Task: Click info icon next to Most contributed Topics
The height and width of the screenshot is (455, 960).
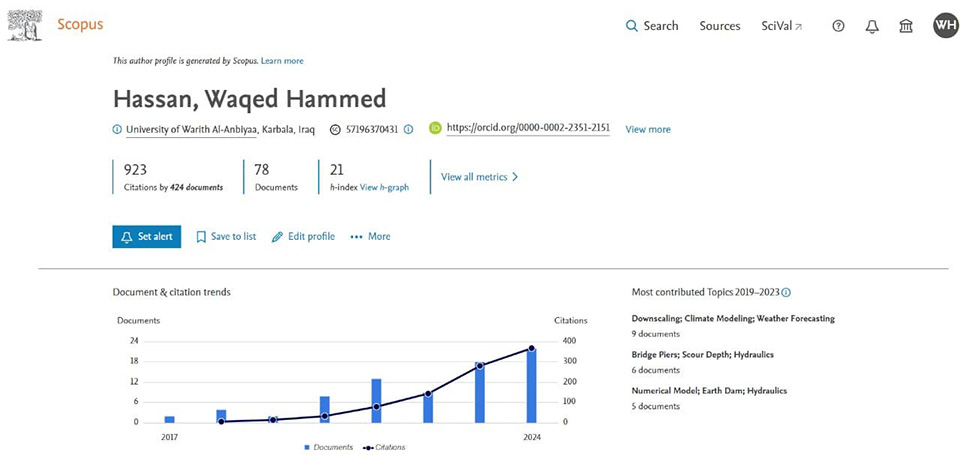Action: (786, 292)
